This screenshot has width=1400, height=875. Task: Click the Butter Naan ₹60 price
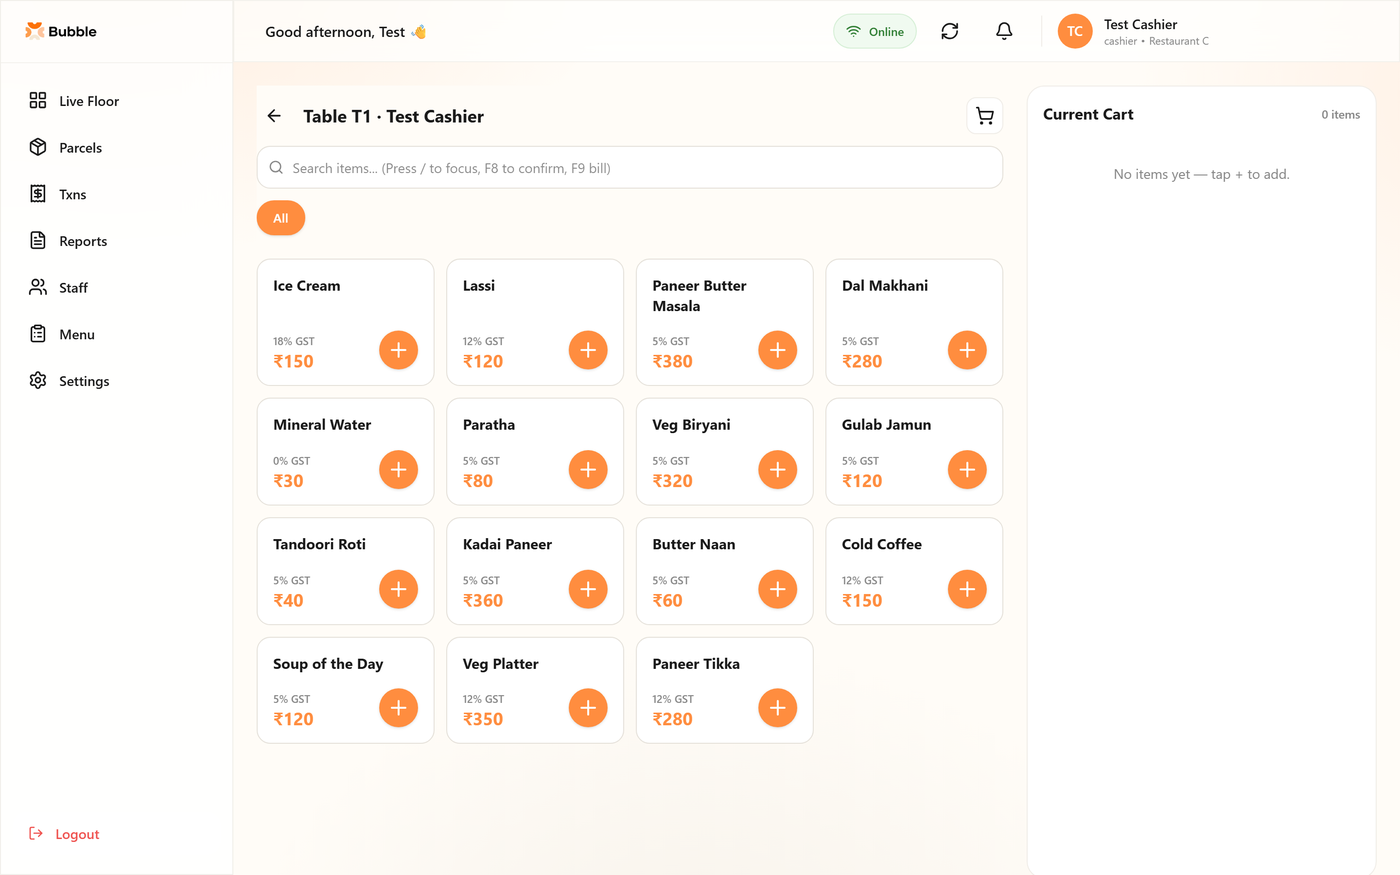click(x=667, y=600)
